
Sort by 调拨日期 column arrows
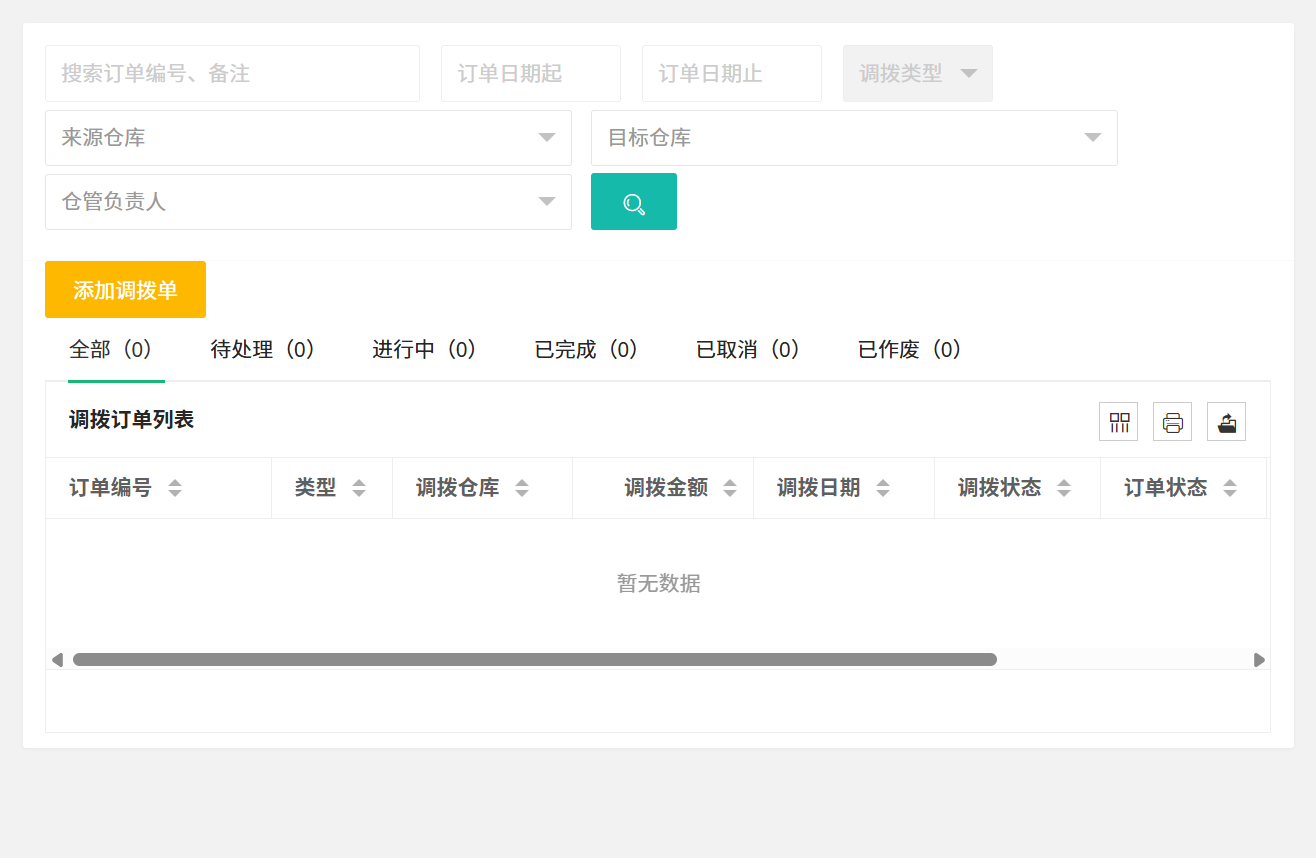[x=883, y=488]
